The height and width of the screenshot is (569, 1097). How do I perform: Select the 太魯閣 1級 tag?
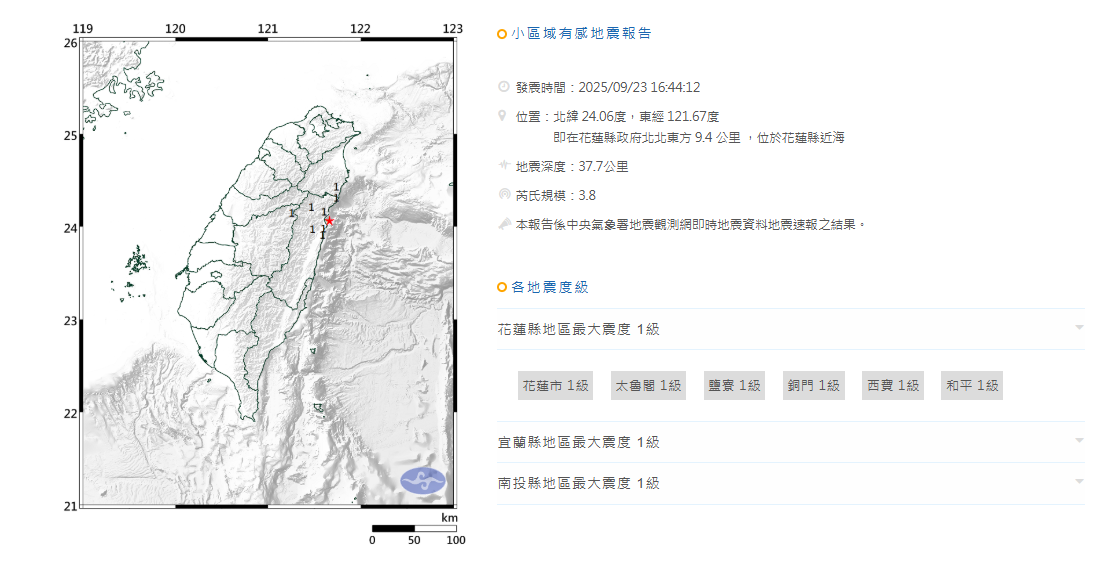tap(648, 386)
